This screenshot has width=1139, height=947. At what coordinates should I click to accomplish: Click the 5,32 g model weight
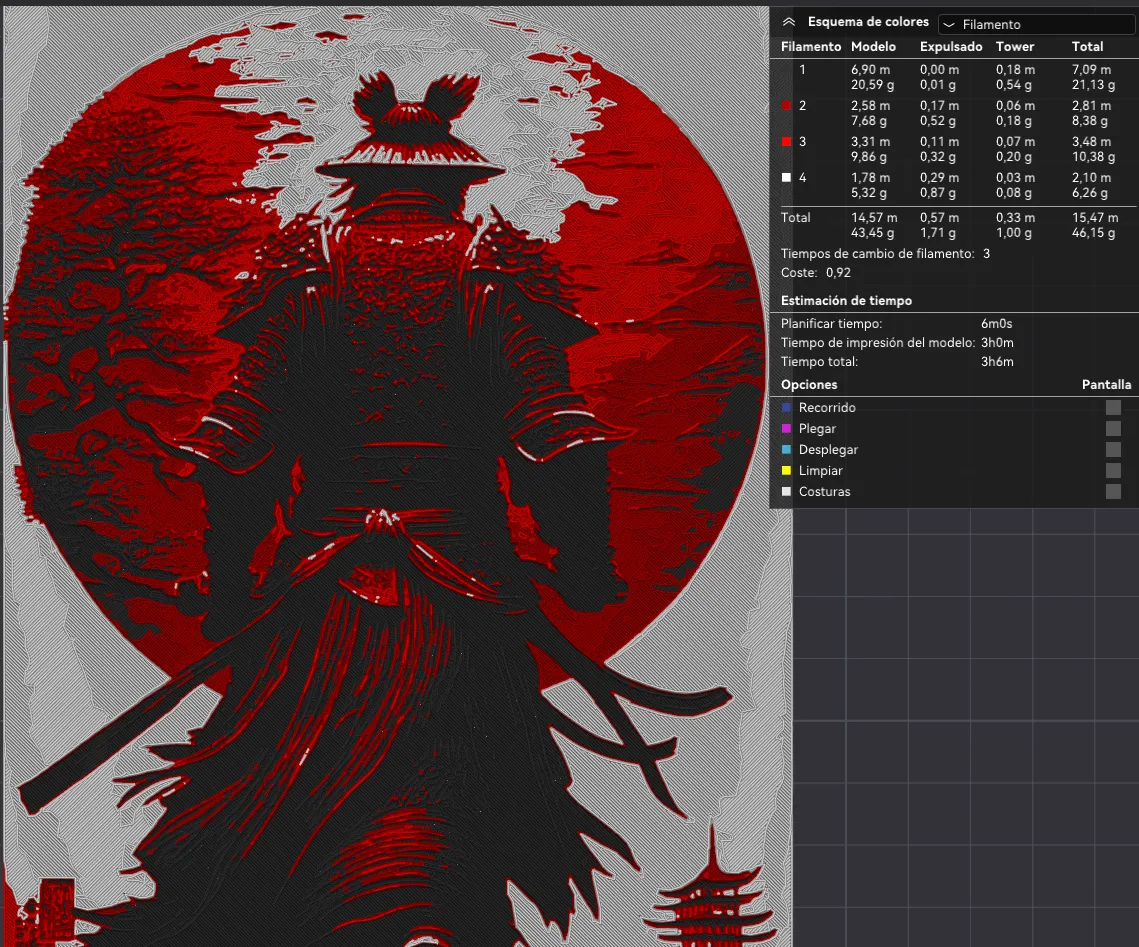(869, 193)
